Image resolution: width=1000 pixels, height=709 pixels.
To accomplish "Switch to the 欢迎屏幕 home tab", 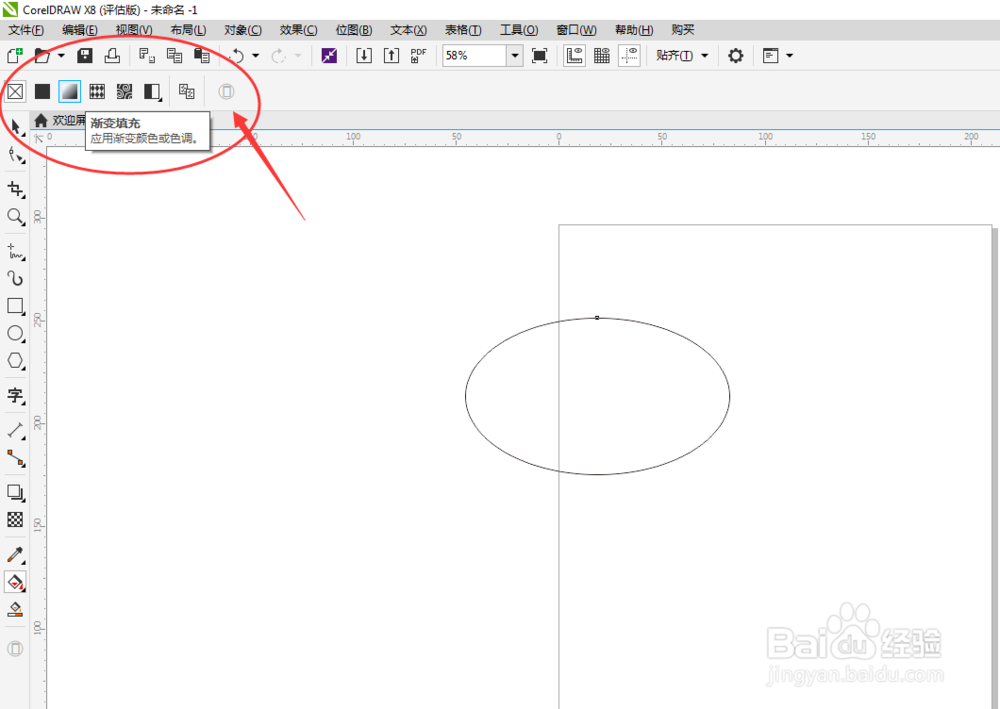I will click(59, 121).
